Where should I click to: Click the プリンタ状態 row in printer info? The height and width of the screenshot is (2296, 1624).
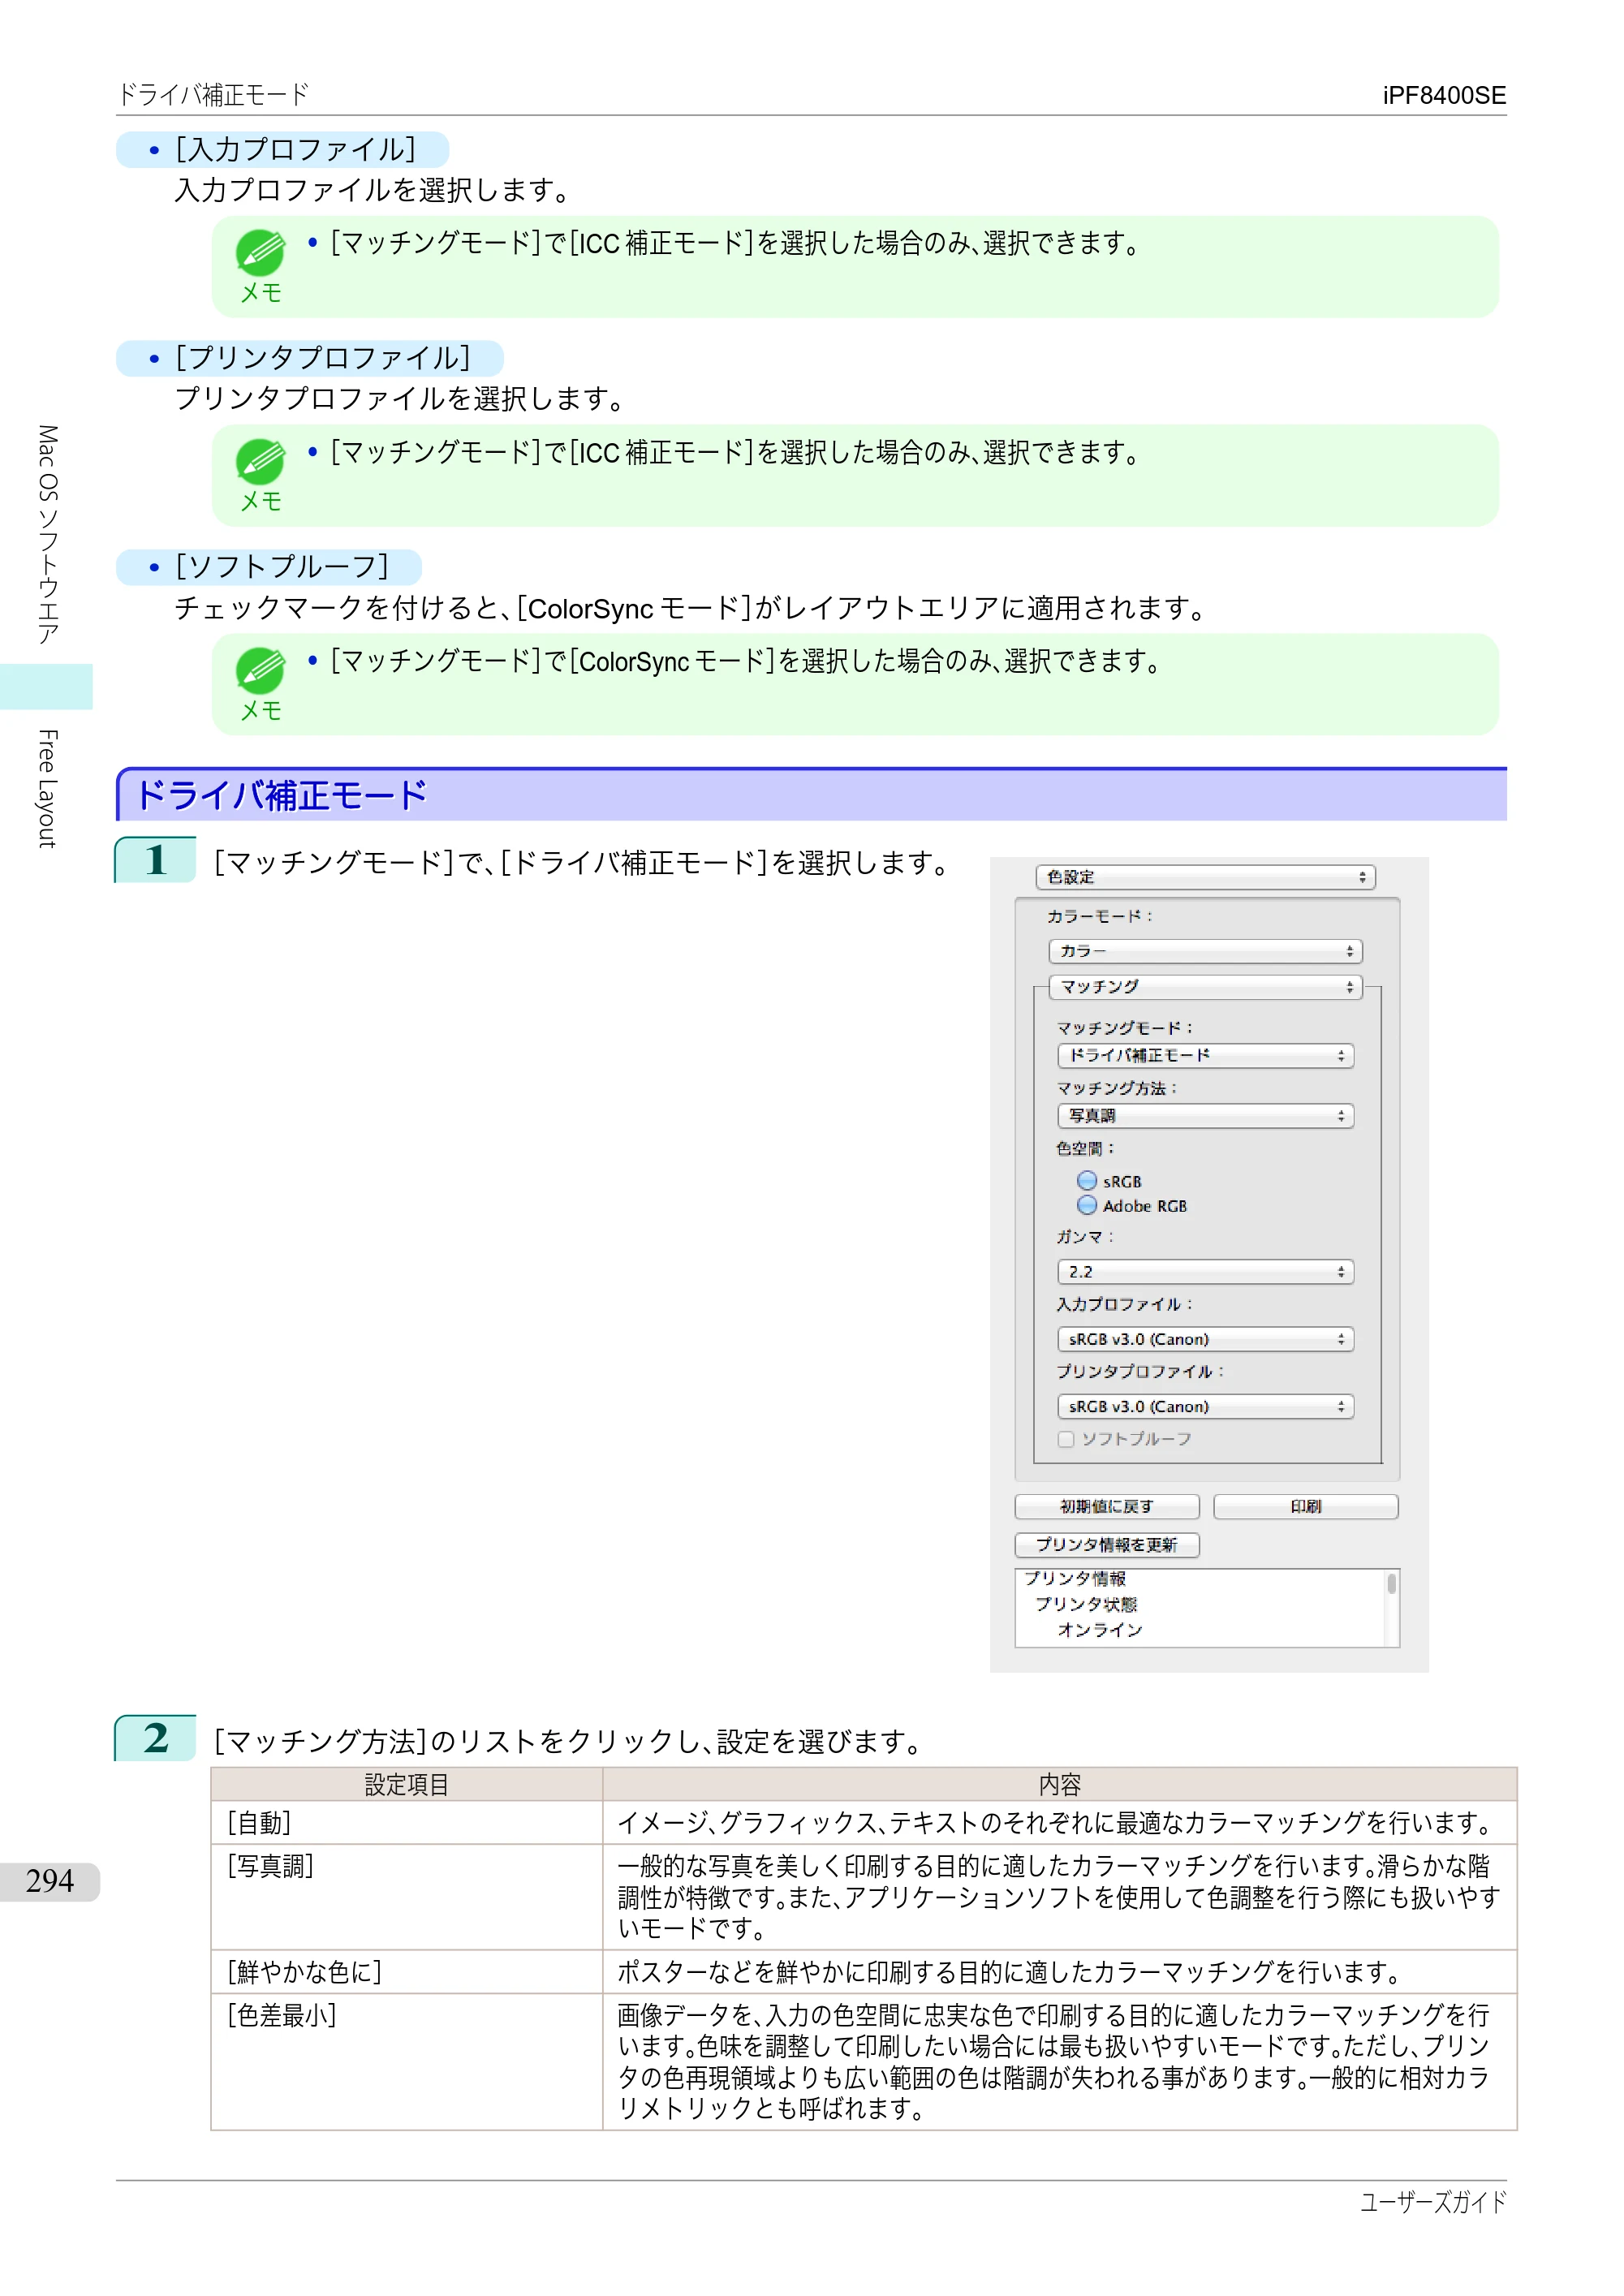1086,1604
